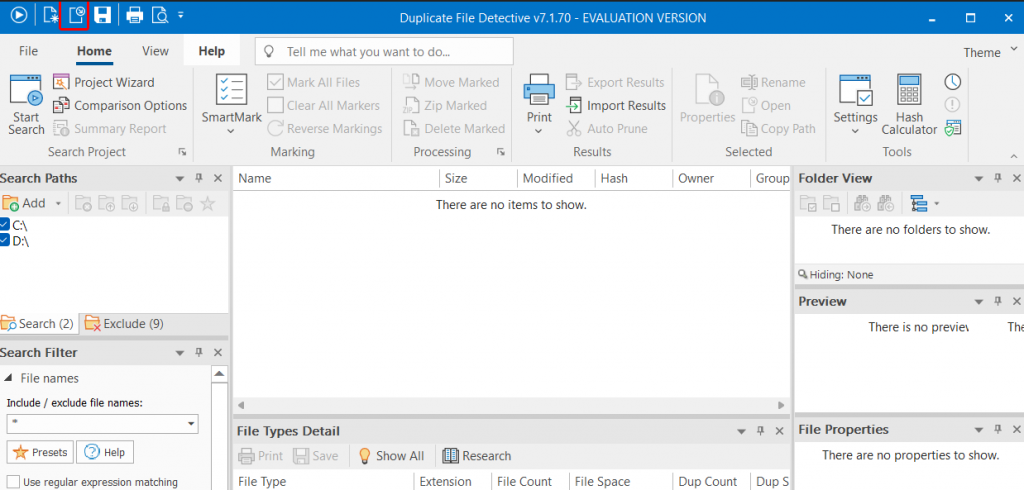
Task: Click Show All in File Types Detail
Action: tap(391, 455)
